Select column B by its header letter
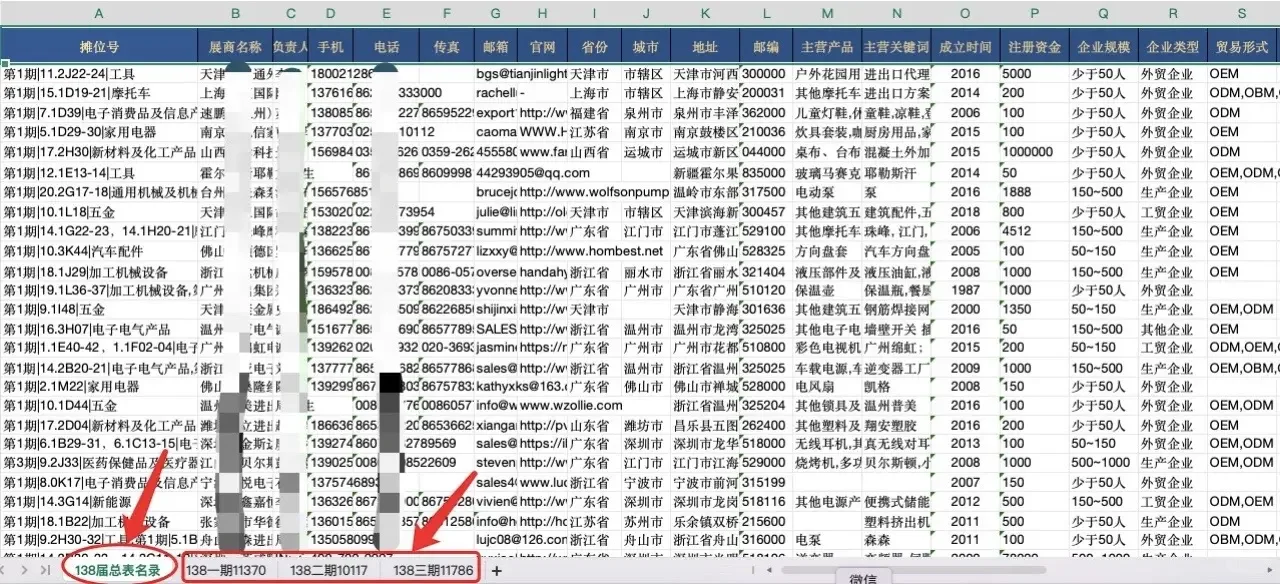1280x584 pixels. tap(236, 13)
